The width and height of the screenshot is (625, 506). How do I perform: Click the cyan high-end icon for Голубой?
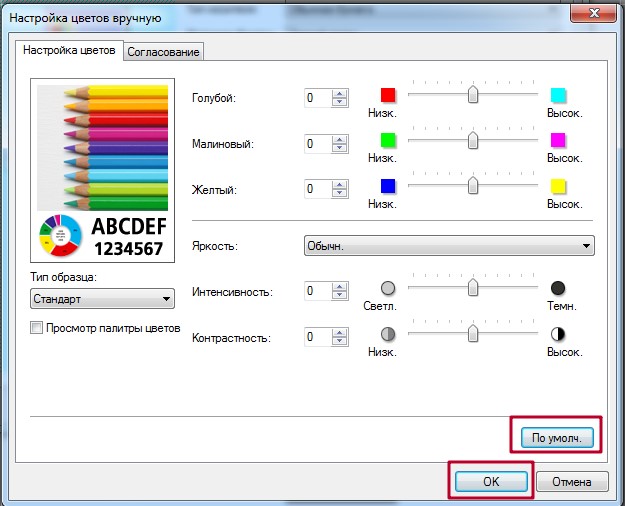point(559,95)
